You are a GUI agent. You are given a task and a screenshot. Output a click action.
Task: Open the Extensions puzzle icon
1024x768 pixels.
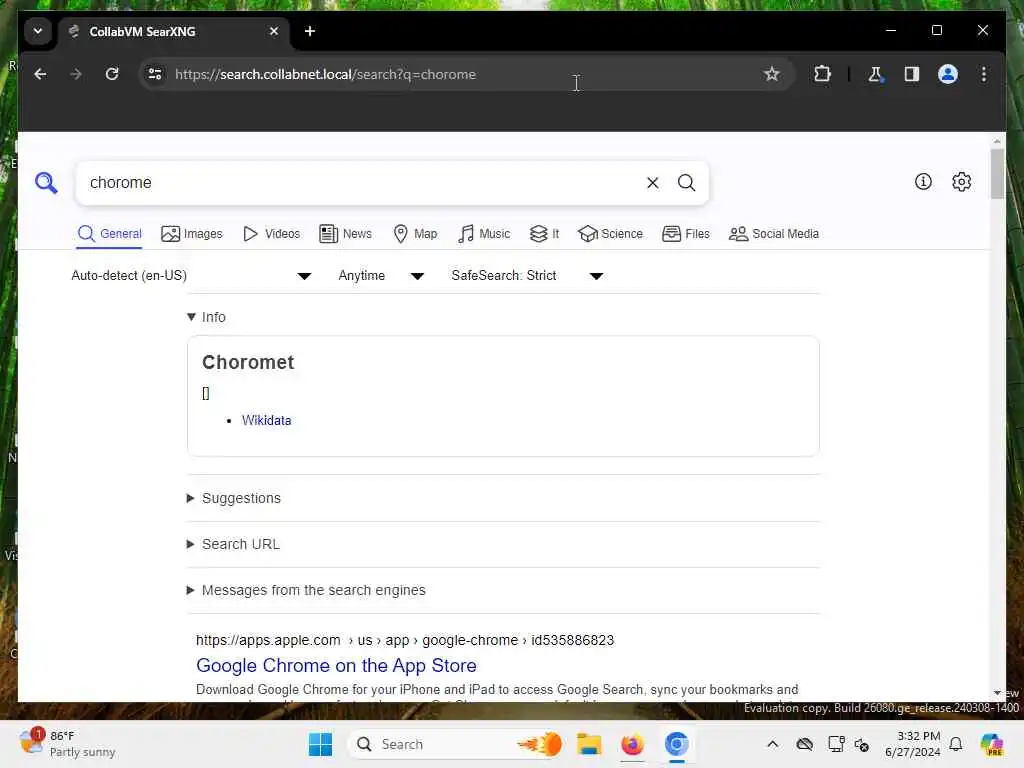822,74
